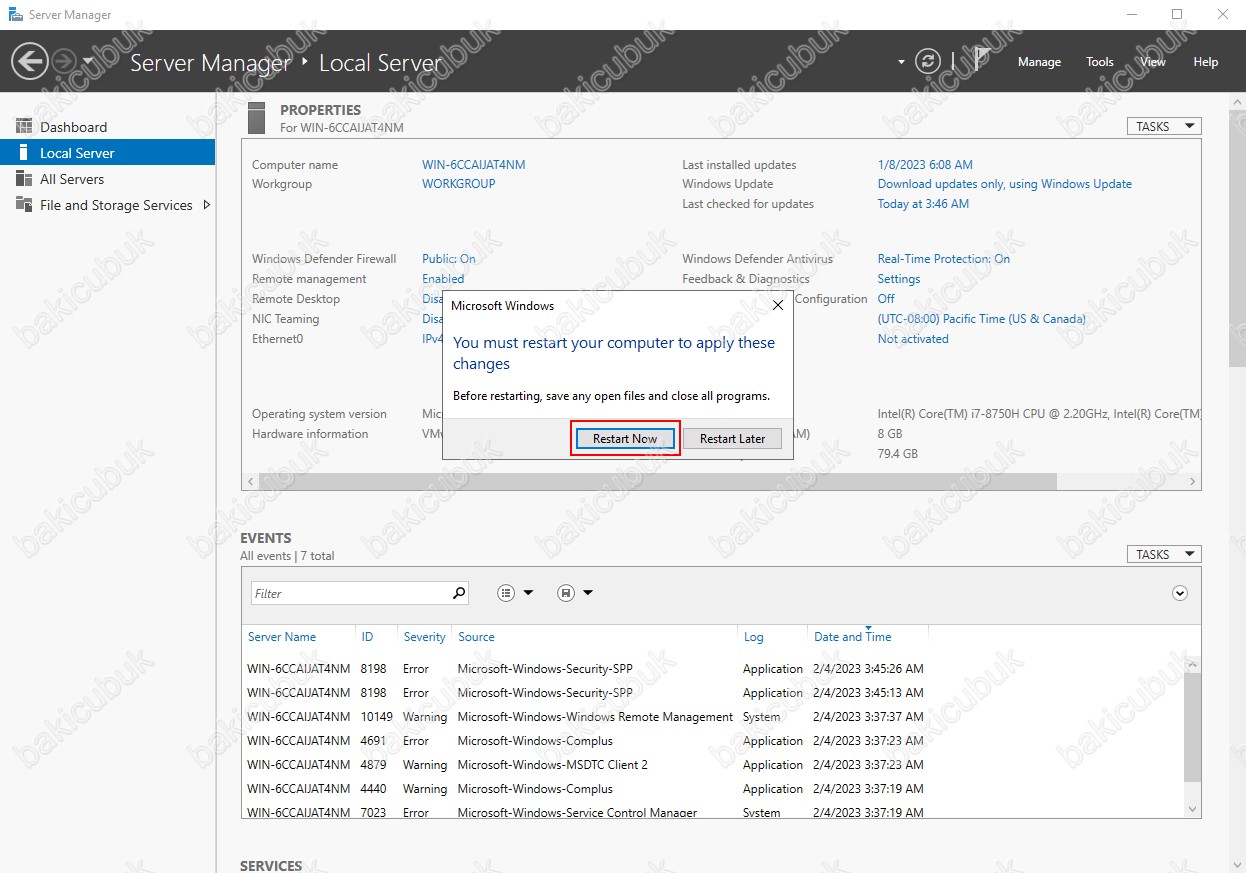Click the Properties scrollbar right arrow

(x=1193, y=481)
